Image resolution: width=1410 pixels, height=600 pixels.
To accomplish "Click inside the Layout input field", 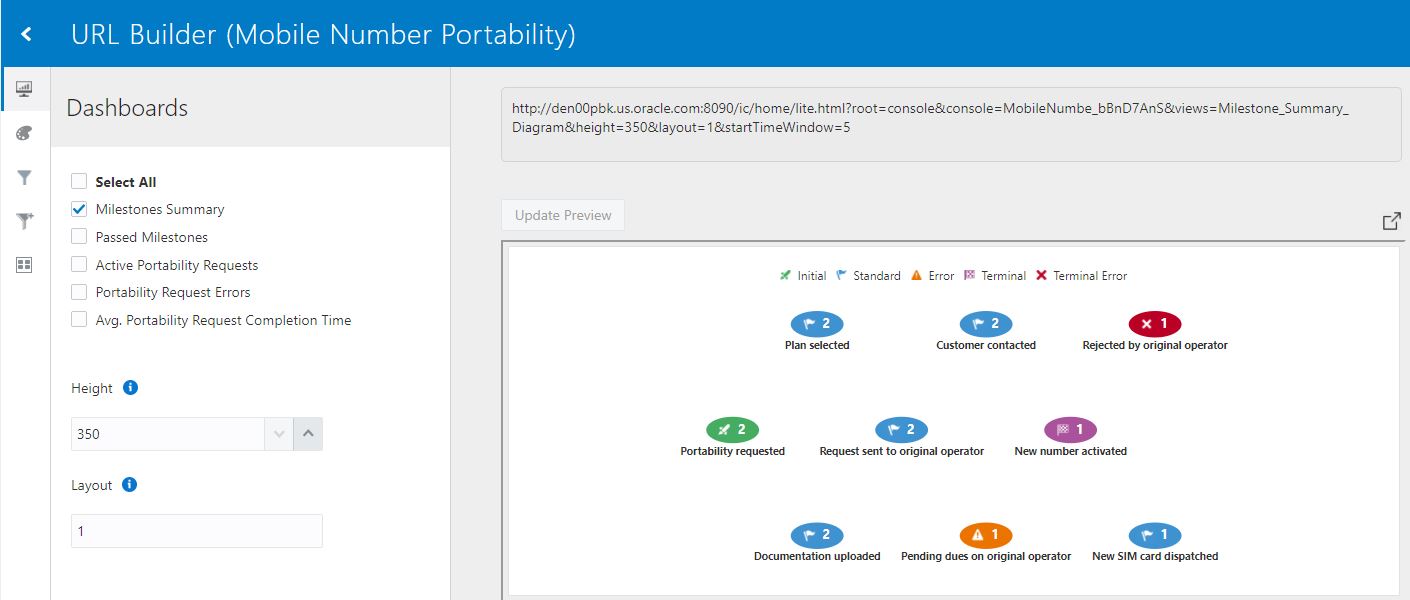I will click(196, 530).
